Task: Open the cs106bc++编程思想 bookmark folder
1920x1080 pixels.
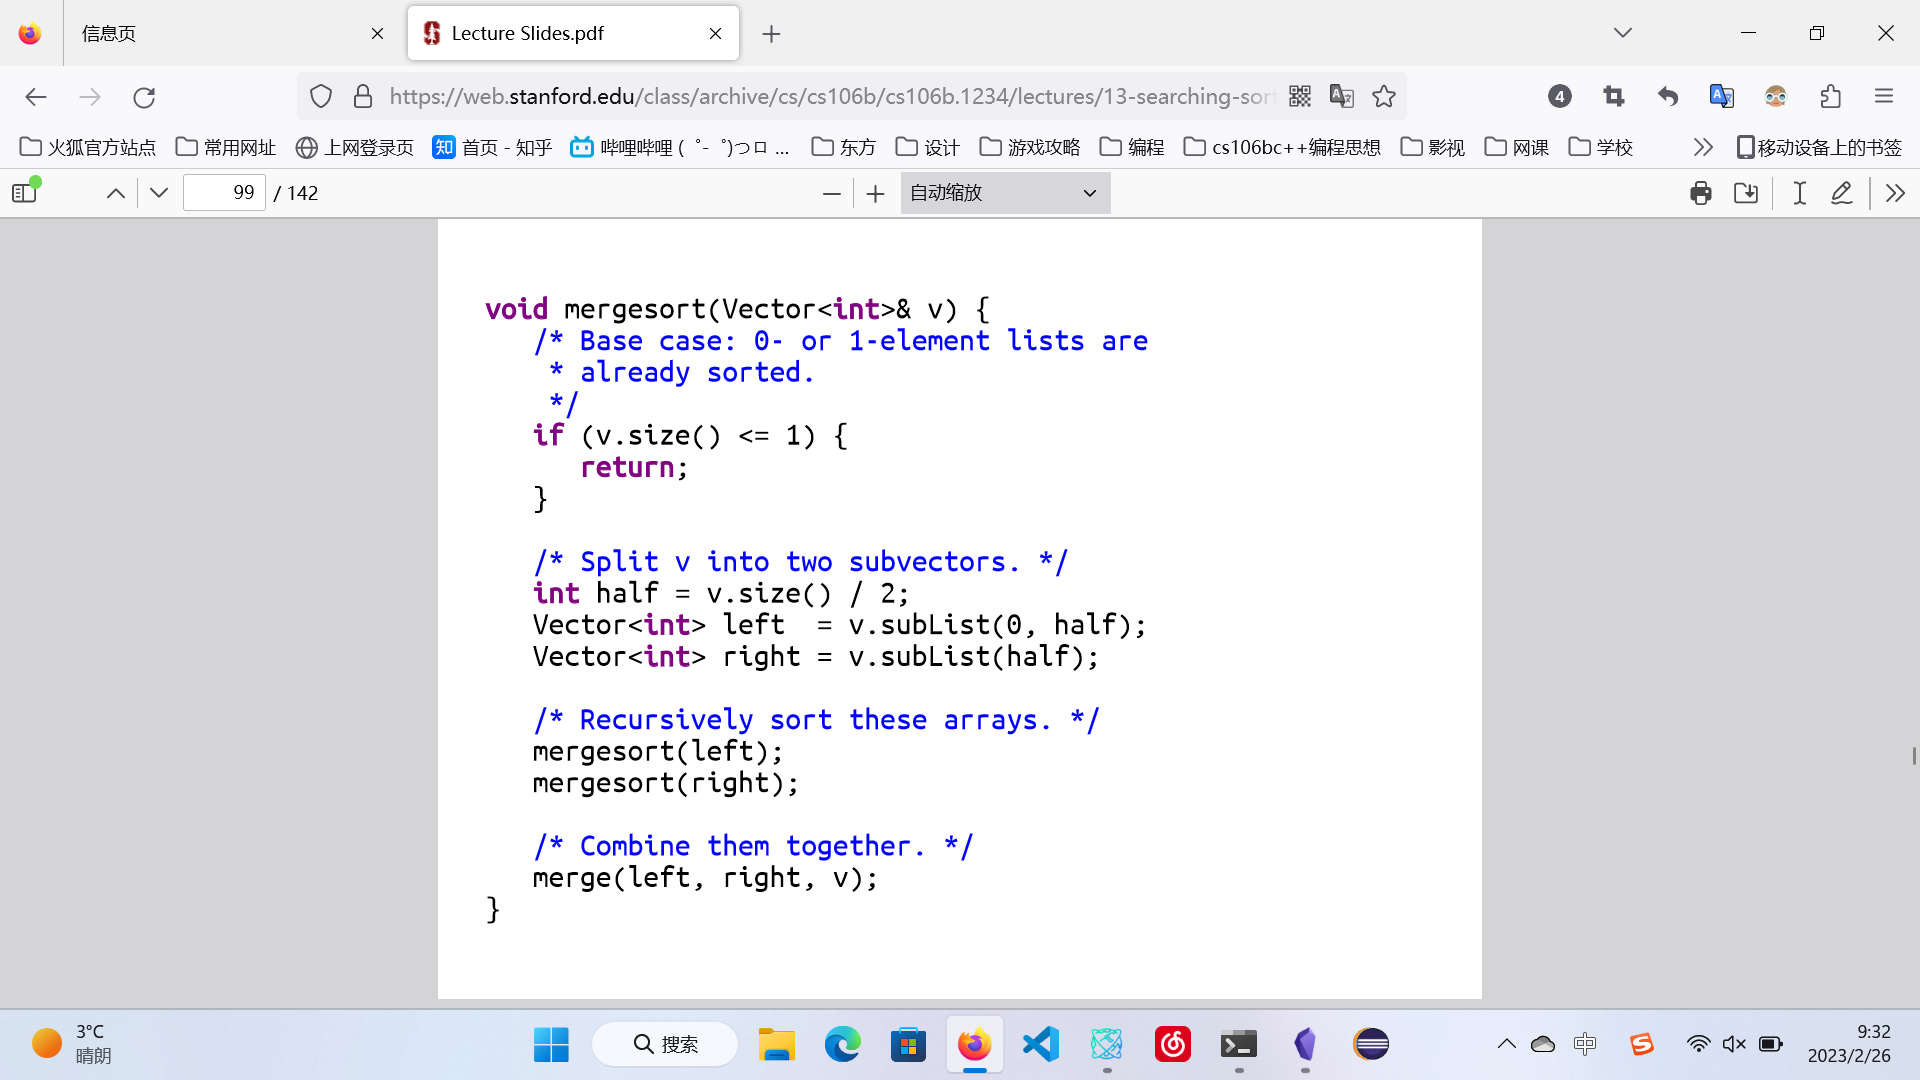Action: 1282,147
